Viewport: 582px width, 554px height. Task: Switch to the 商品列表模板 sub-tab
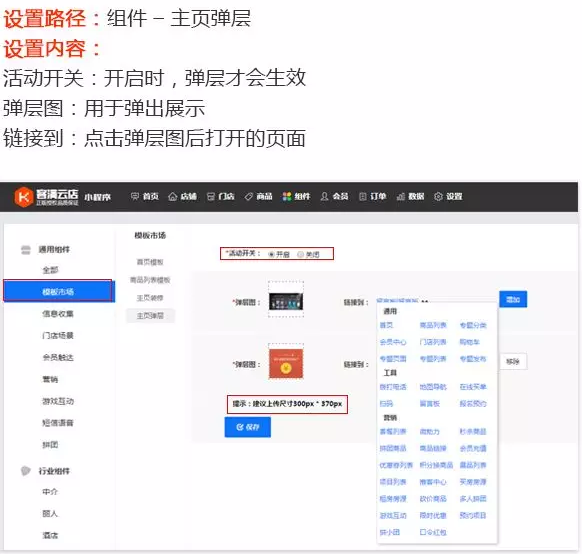[x=150, y=280]
